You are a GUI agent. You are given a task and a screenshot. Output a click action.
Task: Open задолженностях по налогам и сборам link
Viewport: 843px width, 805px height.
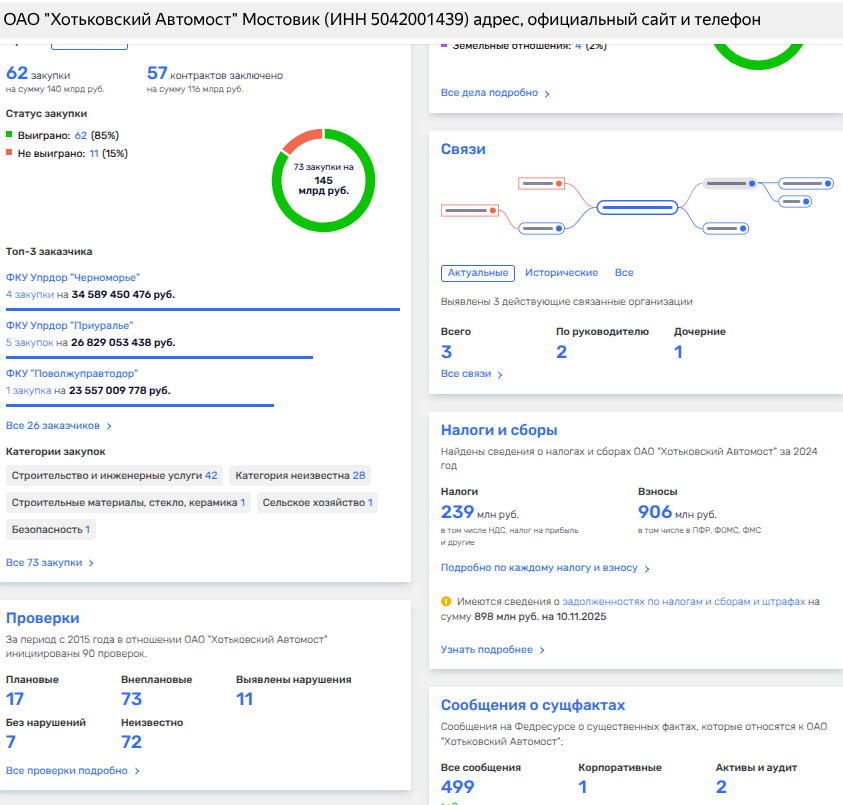[x=683, y=602]
